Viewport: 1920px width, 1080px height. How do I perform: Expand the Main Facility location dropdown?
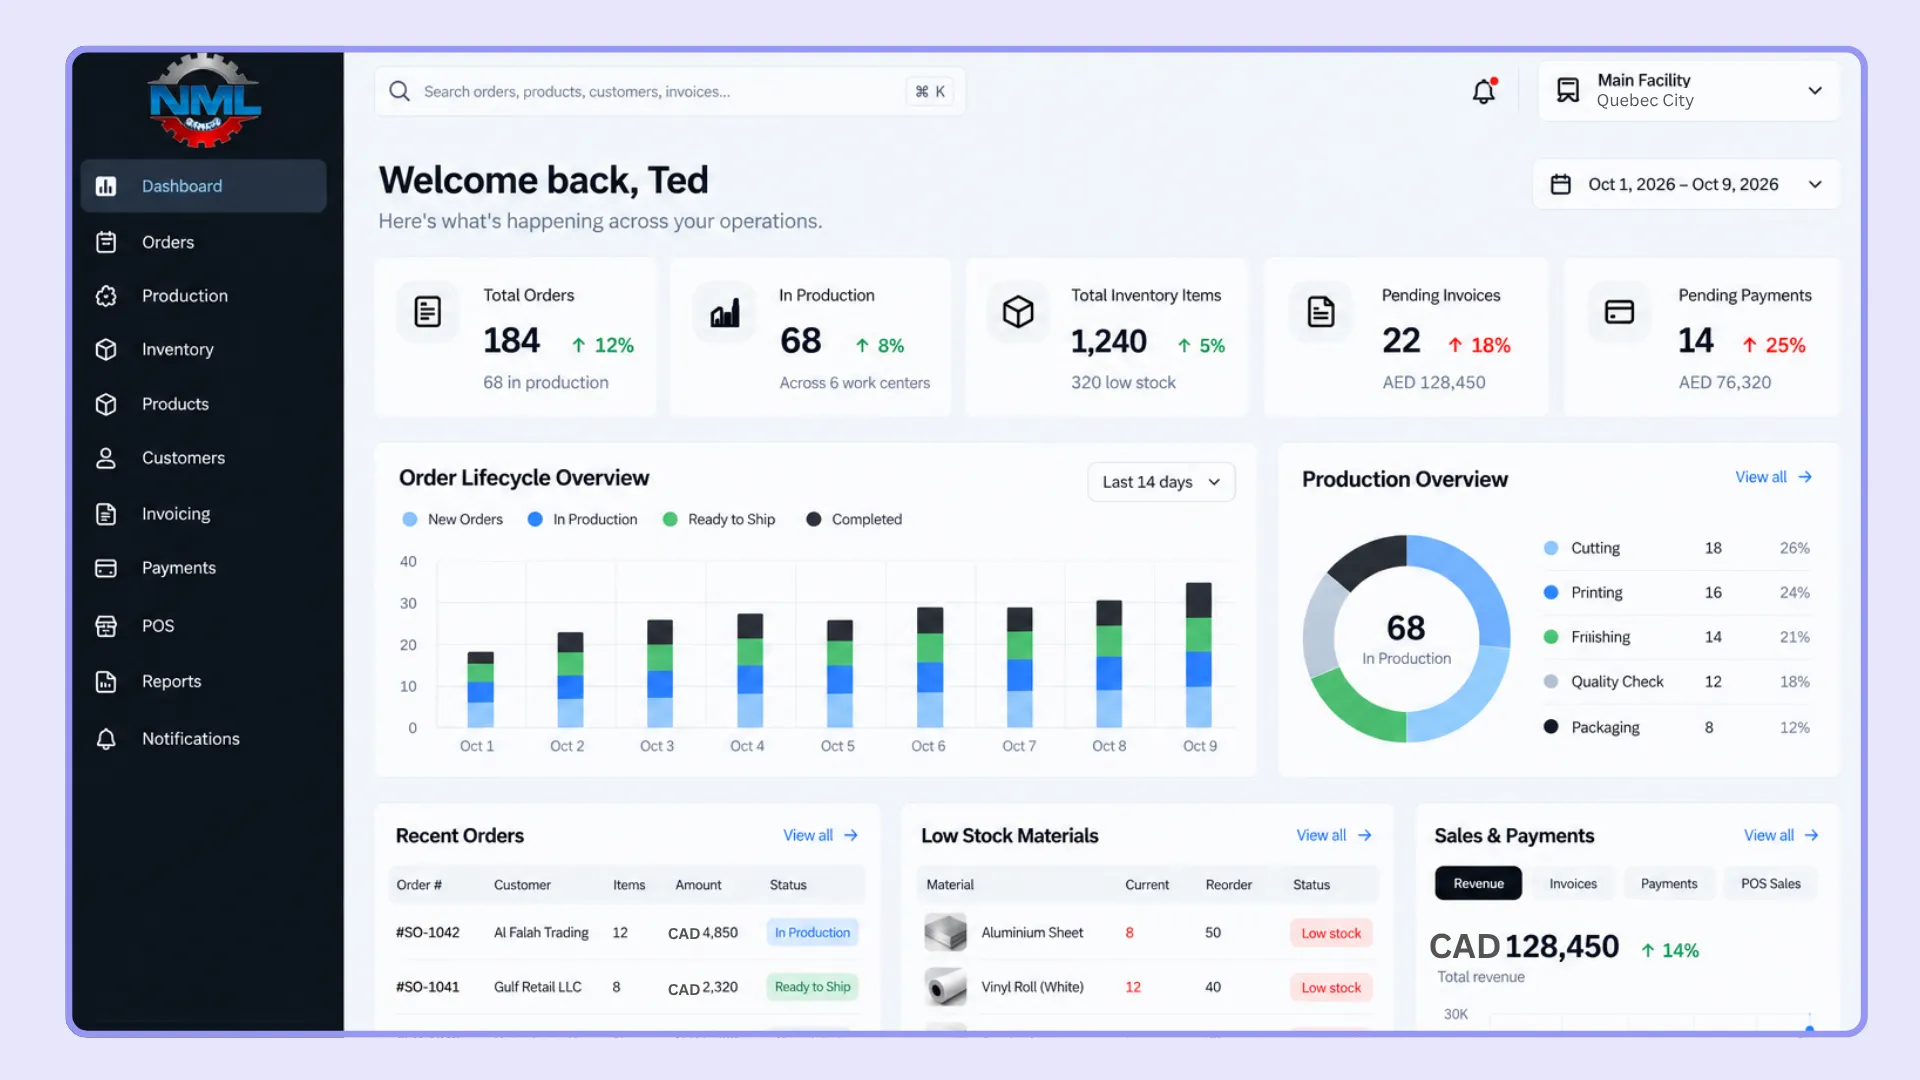tap(1688, 91)
